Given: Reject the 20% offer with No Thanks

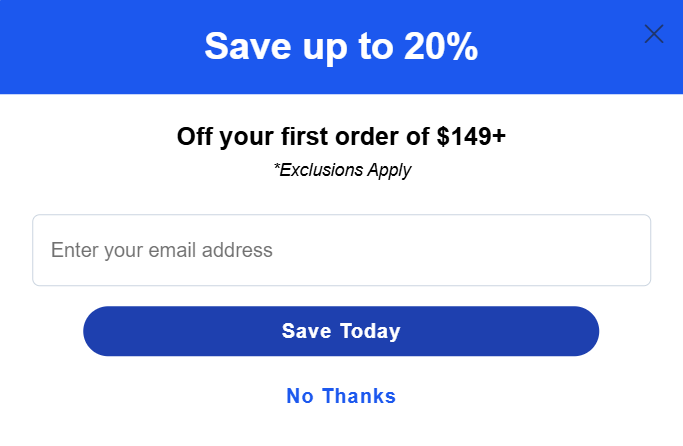Looking at the screenshot, I should point(341,396).
